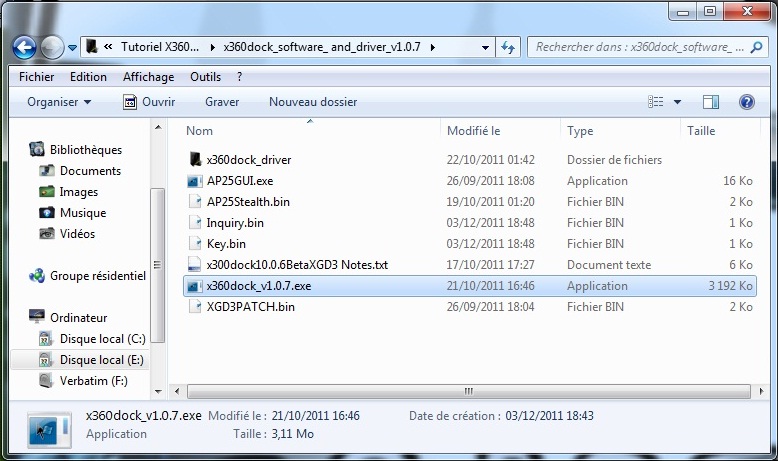Refresh the folder view
Image resolution: width=778 pixels, height=461 pixels.
pos(508,48)
